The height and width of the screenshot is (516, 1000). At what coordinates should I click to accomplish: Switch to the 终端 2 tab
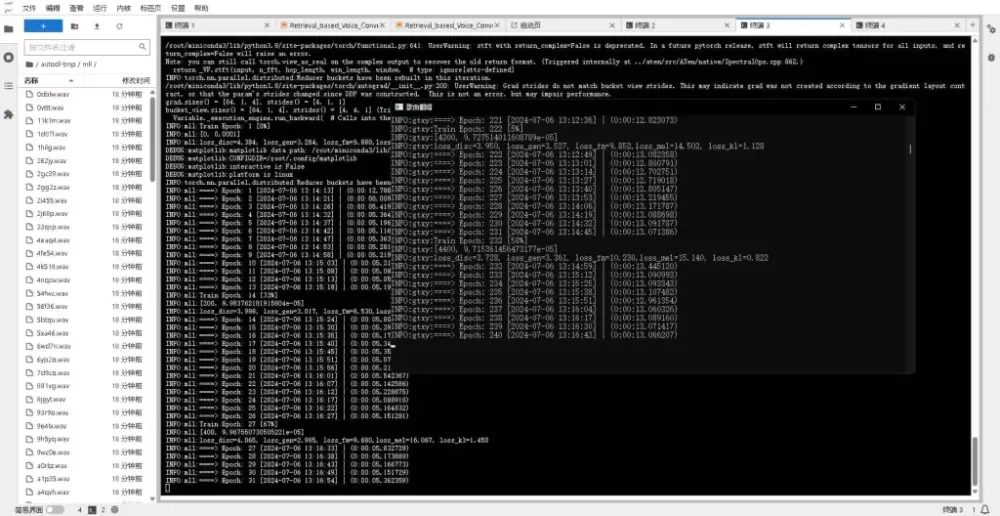pyautogui.click(x=679, y=26)
